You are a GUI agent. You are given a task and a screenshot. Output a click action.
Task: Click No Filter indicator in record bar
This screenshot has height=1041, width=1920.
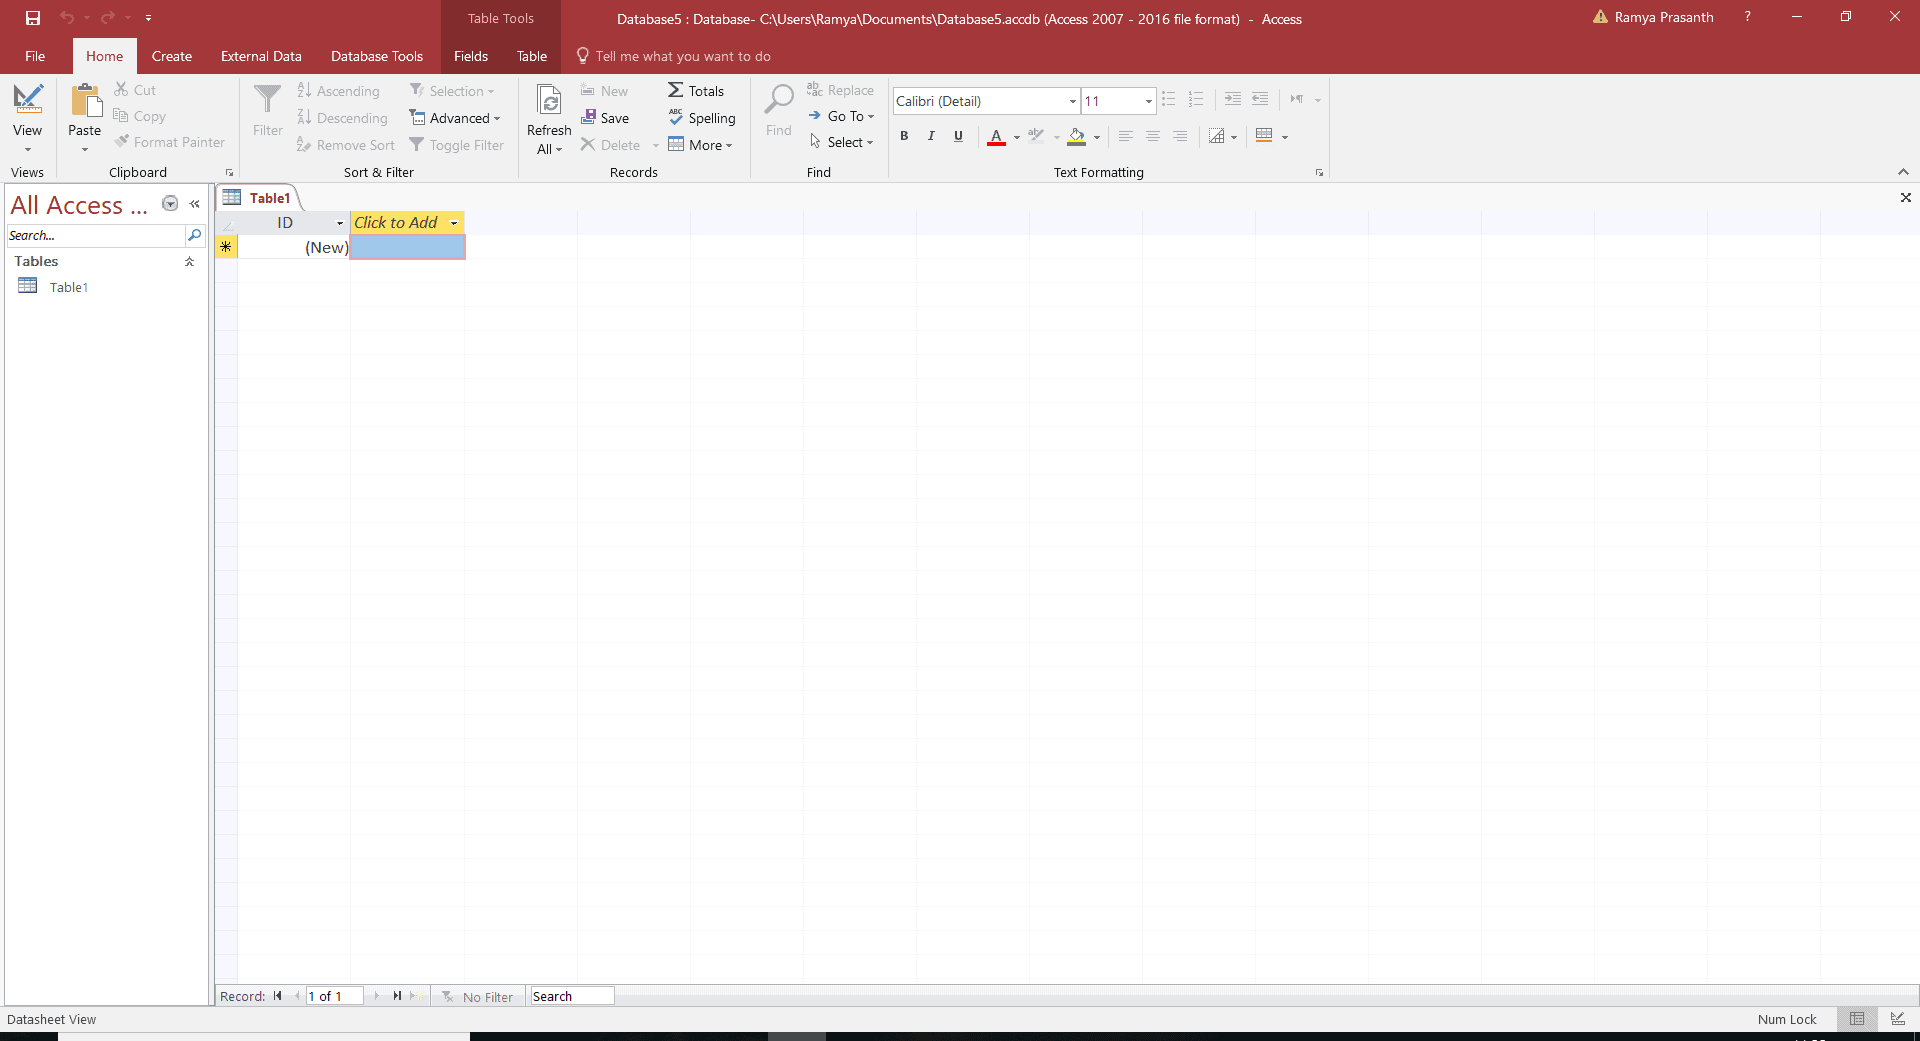pos(478,997)
